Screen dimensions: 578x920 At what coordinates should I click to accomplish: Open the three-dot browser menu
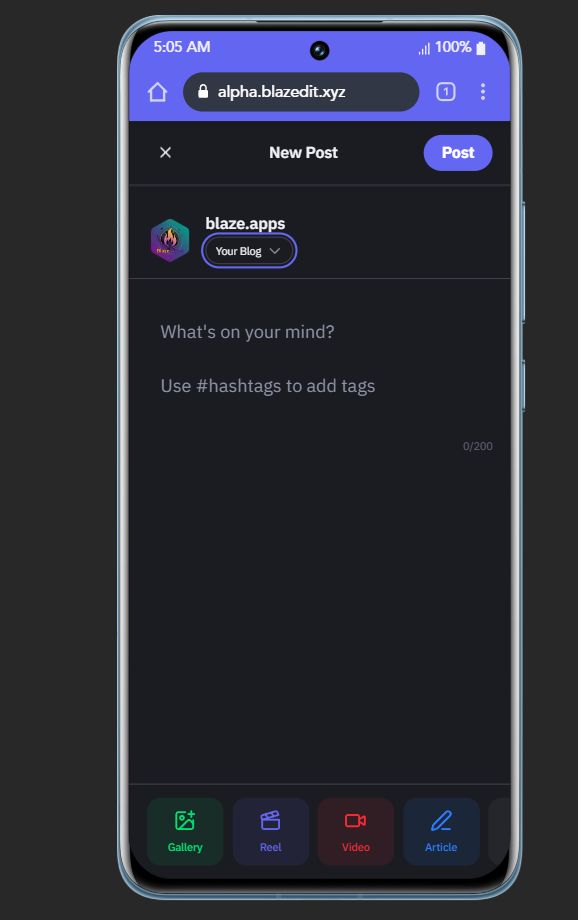pos(482,92)
